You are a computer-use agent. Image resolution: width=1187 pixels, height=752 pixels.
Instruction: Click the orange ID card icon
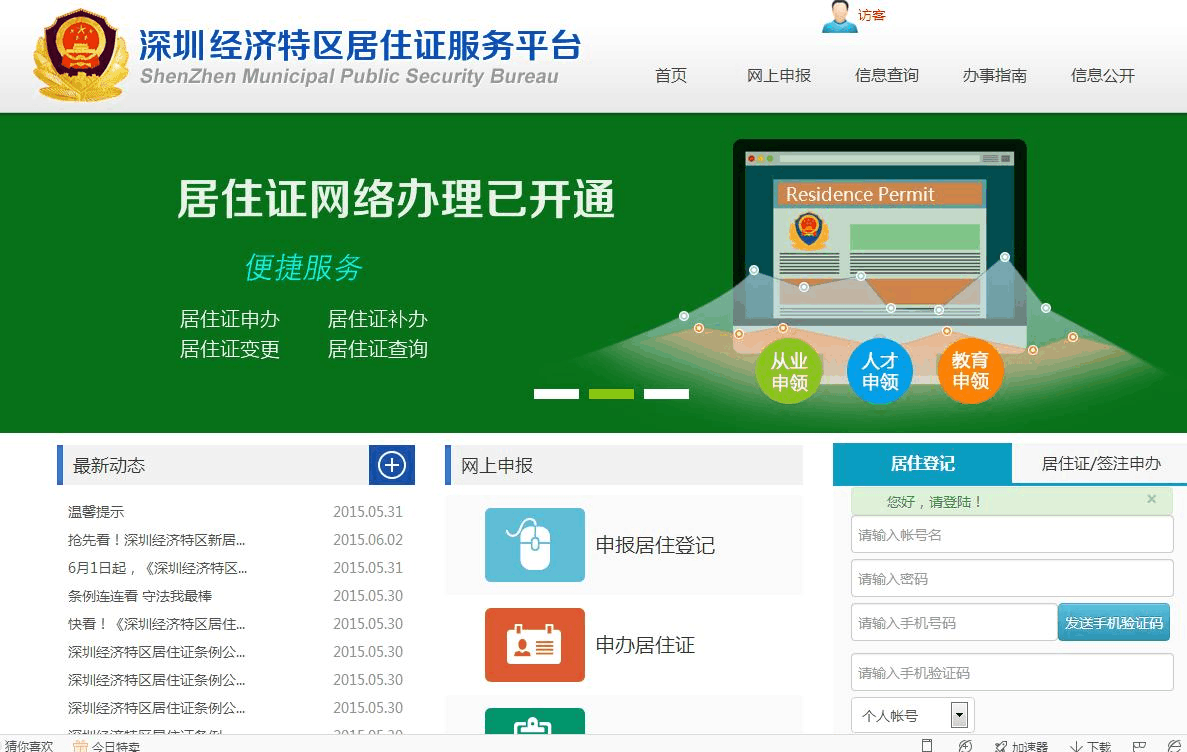click(x=535, y=645)
